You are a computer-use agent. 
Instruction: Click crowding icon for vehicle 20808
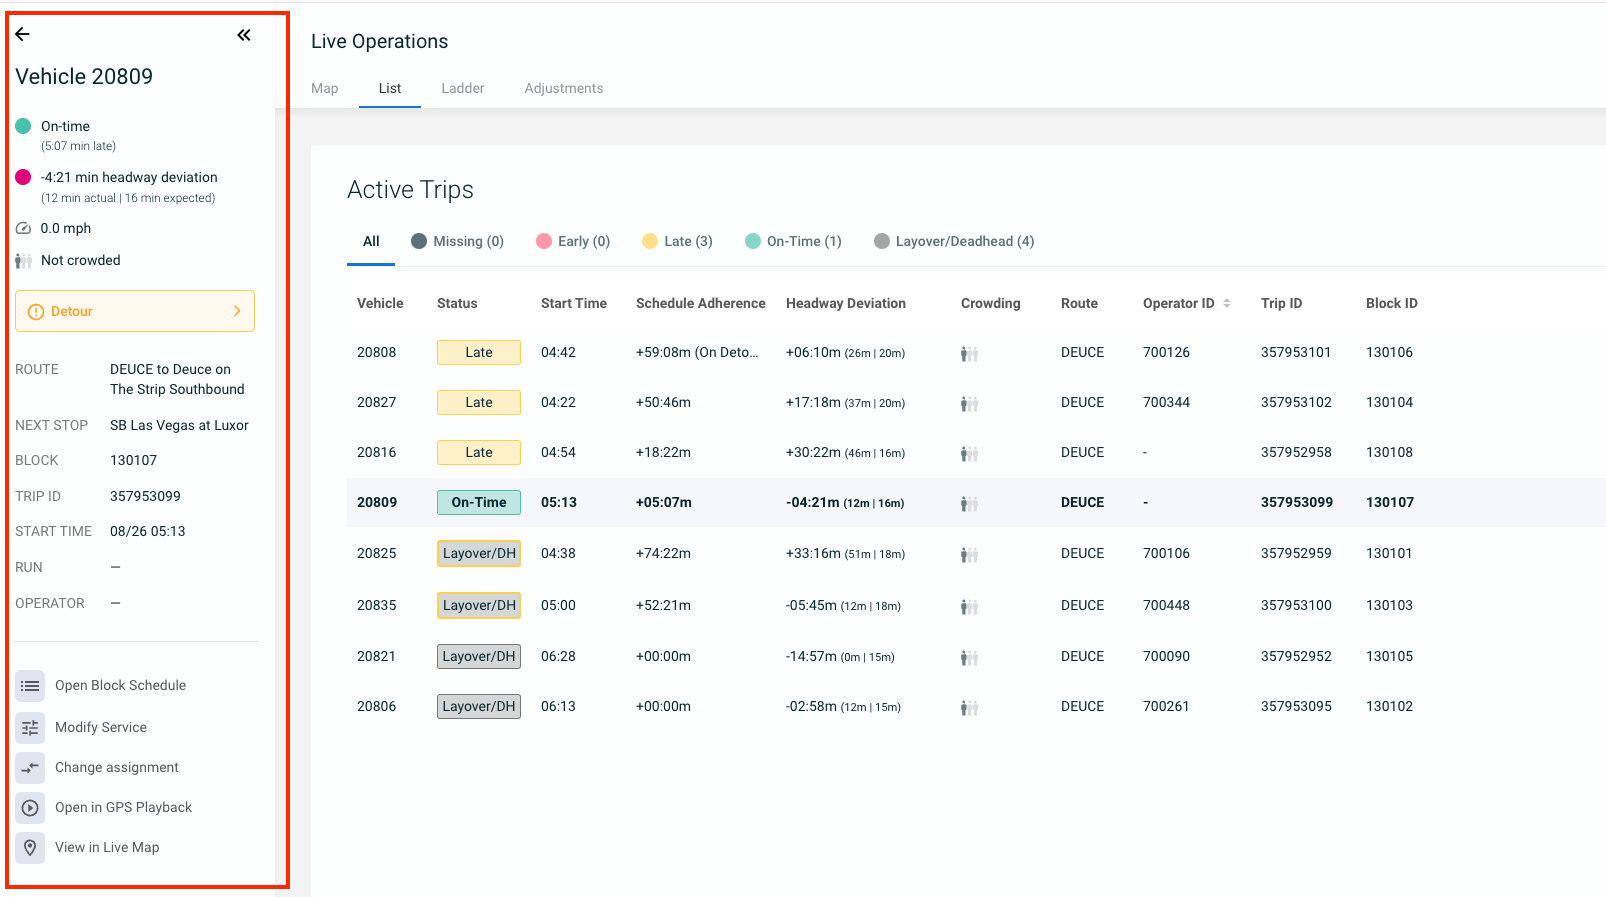[x=969, y=353]
